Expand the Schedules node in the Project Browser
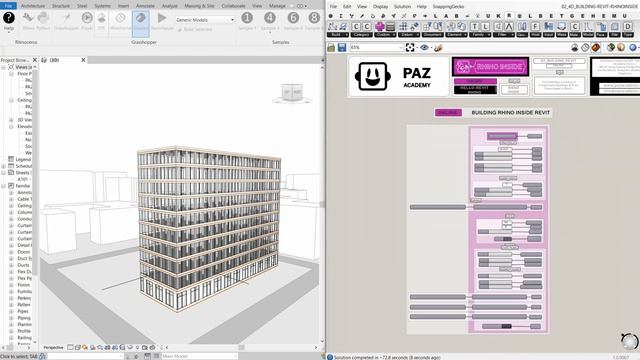This screenshot has height=360, width=640. point(3,166)
